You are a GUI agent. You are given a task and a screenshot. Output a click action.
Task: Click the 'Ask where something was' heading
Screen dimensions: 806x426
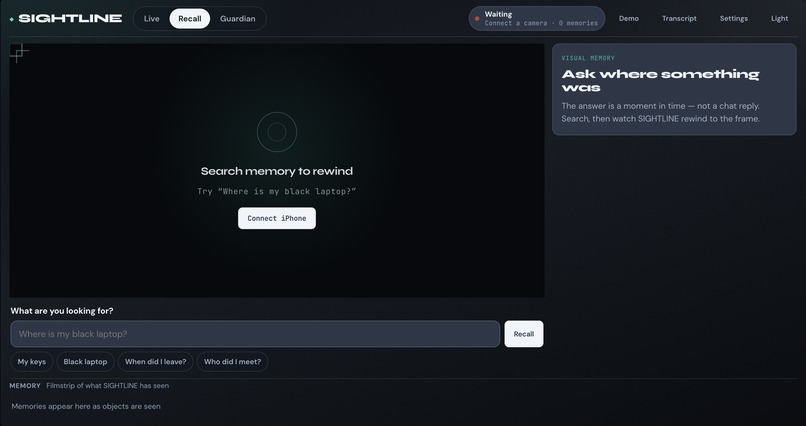(x=660, y=81)
